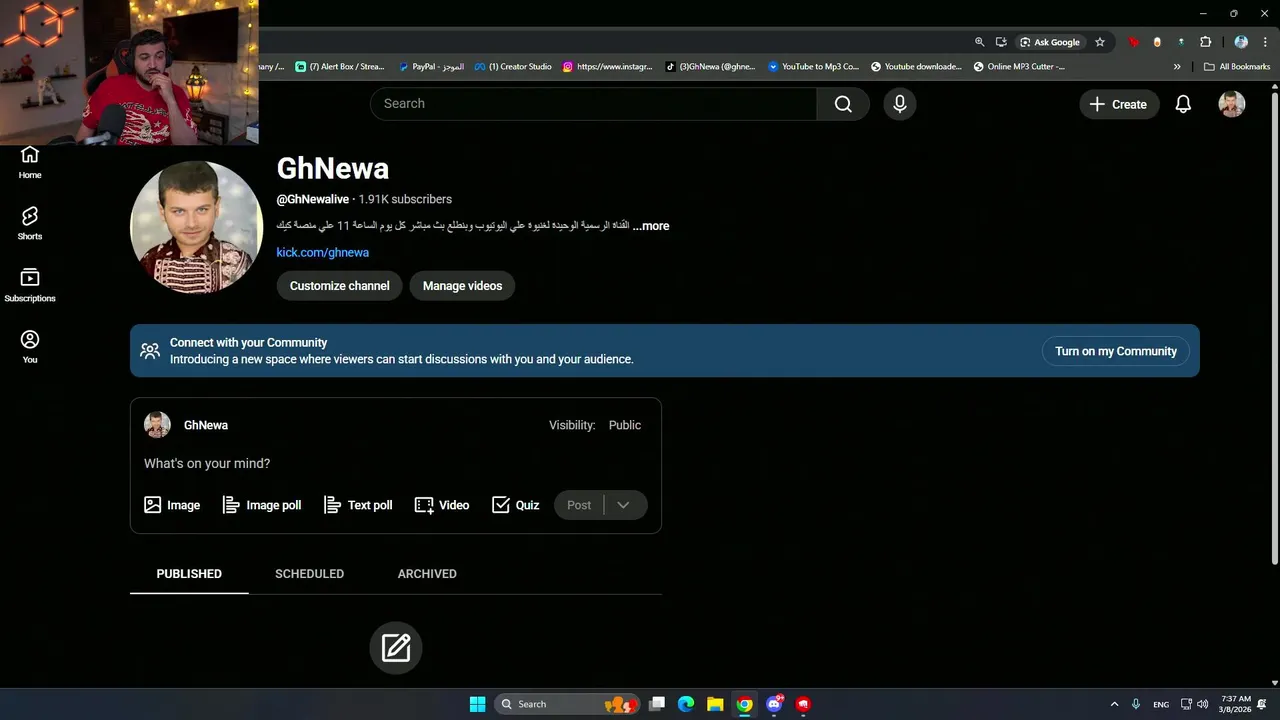Change post Visibility from Public
The image size is (1280, 720).
pos(624,425)
